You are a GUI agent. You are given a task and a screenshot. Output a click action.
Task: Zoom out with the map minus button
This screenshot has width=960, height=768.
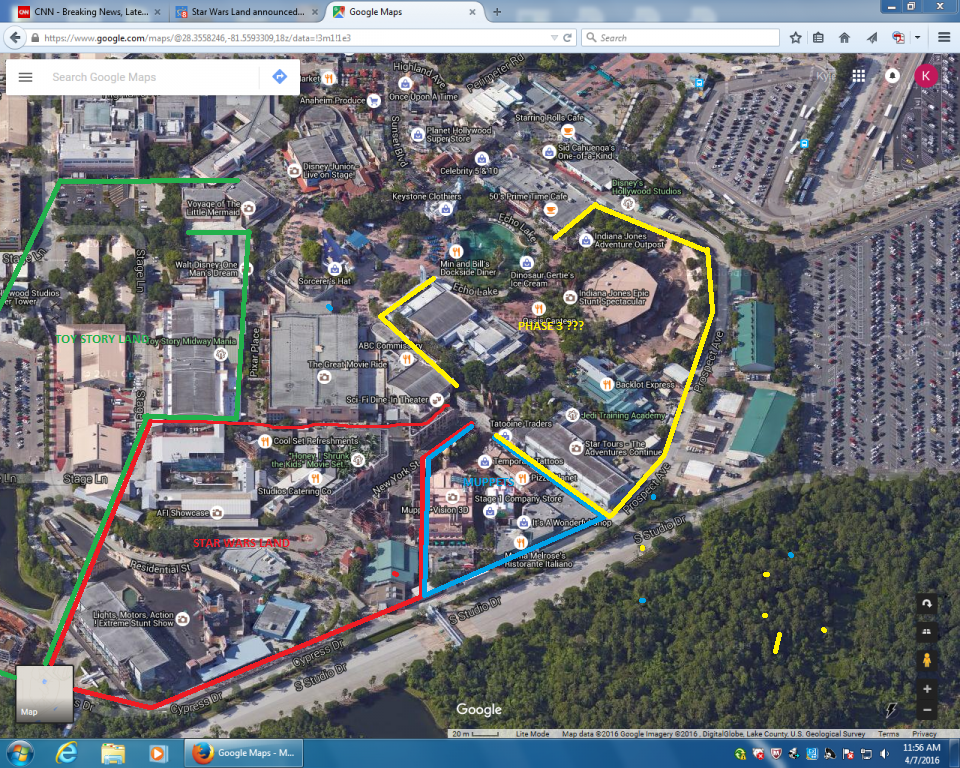click(x=927, y=710)
